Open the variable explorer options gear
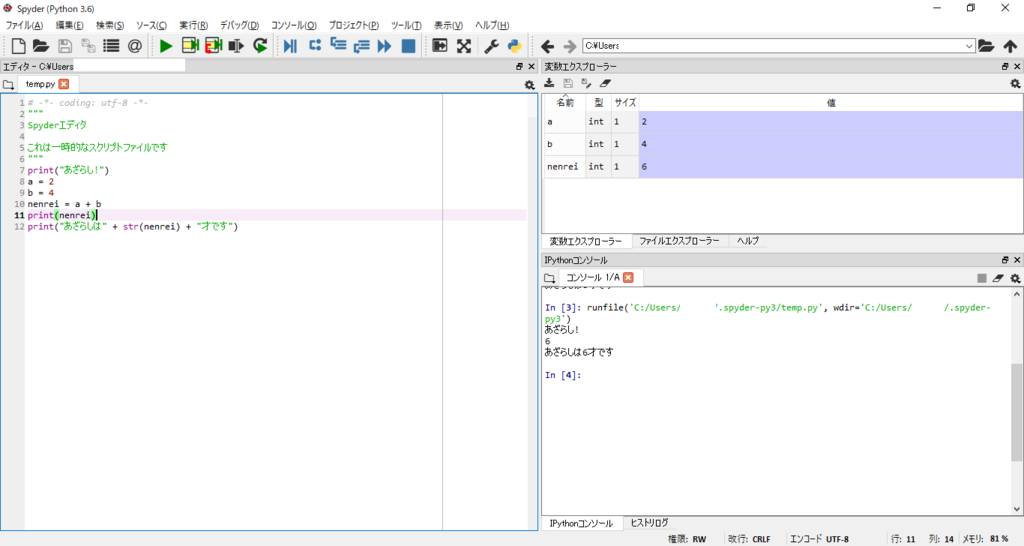The image size is (1024, 546). click(1015, 84)
